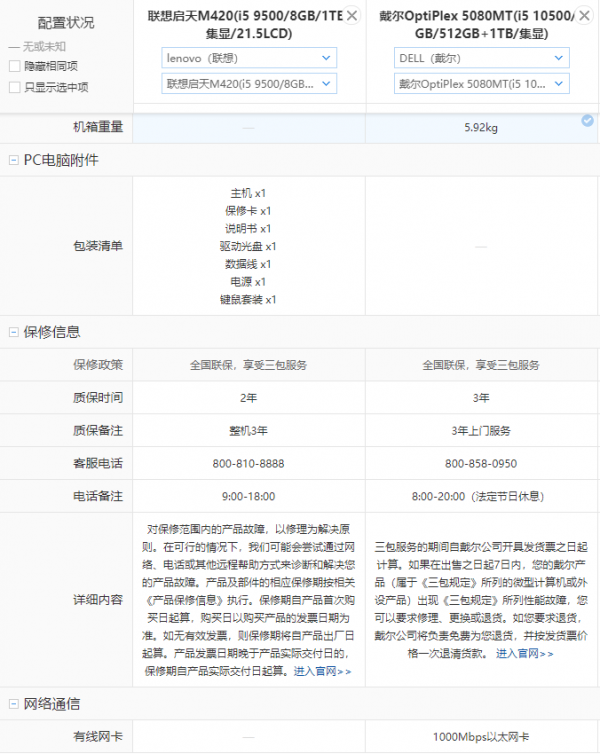Image resolution: width=600 pixels, height=754 pixels.
Task: Click the 质保备注 row label
Action: tap(98, 430)
